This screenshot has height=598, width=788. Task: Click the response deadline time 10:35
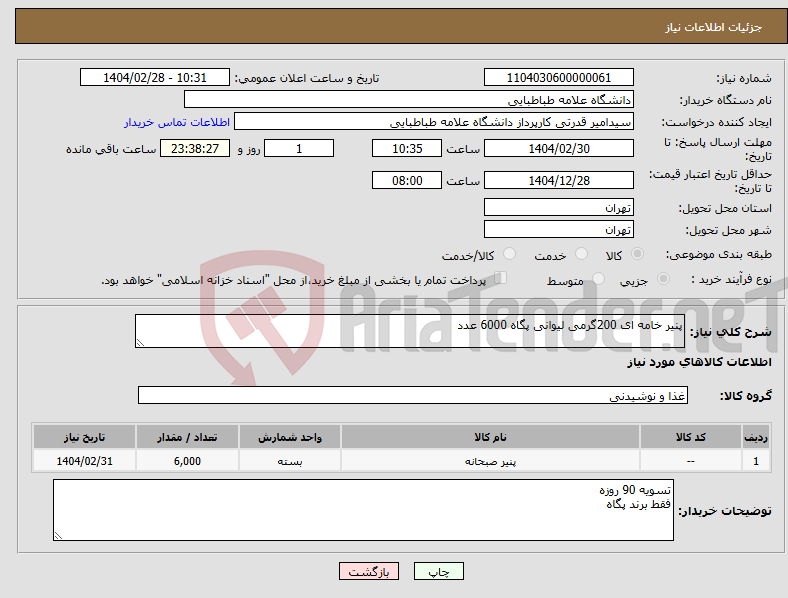coord(407,148)
